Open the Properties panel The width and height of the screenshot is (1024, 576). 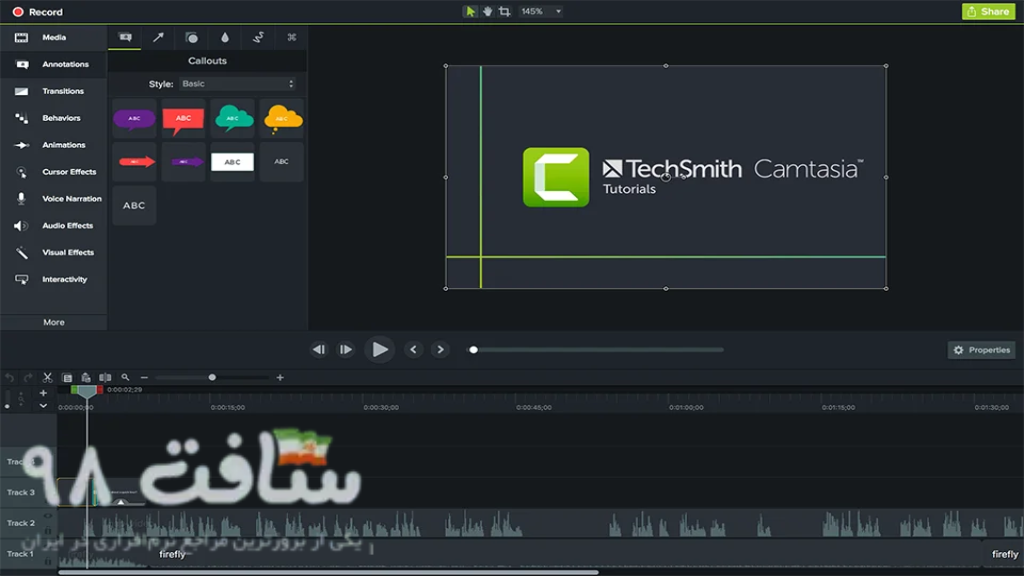tap(982, 350)
